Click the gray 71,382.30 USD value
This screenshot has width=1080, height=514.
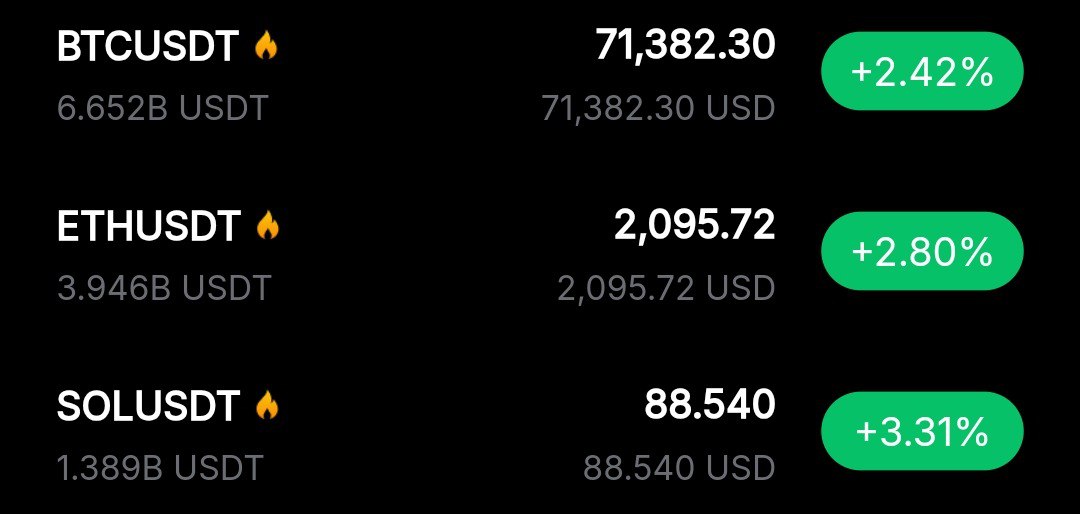point(658,108)
